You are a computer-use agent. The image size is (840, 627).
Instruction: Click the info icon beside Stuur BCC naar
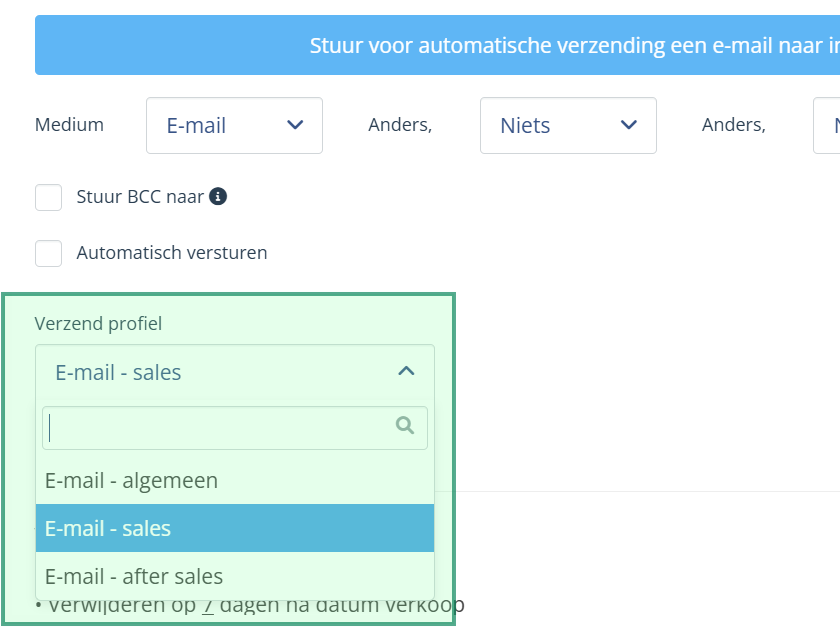218,197
